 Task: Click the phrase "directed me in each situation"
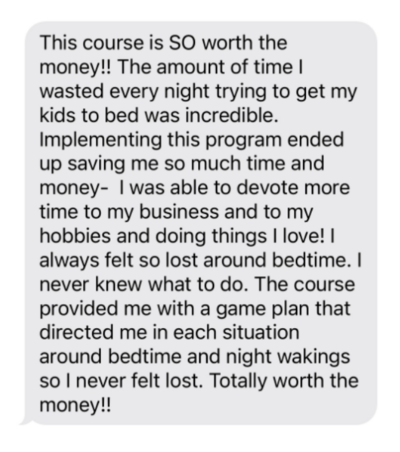[169, 333]
